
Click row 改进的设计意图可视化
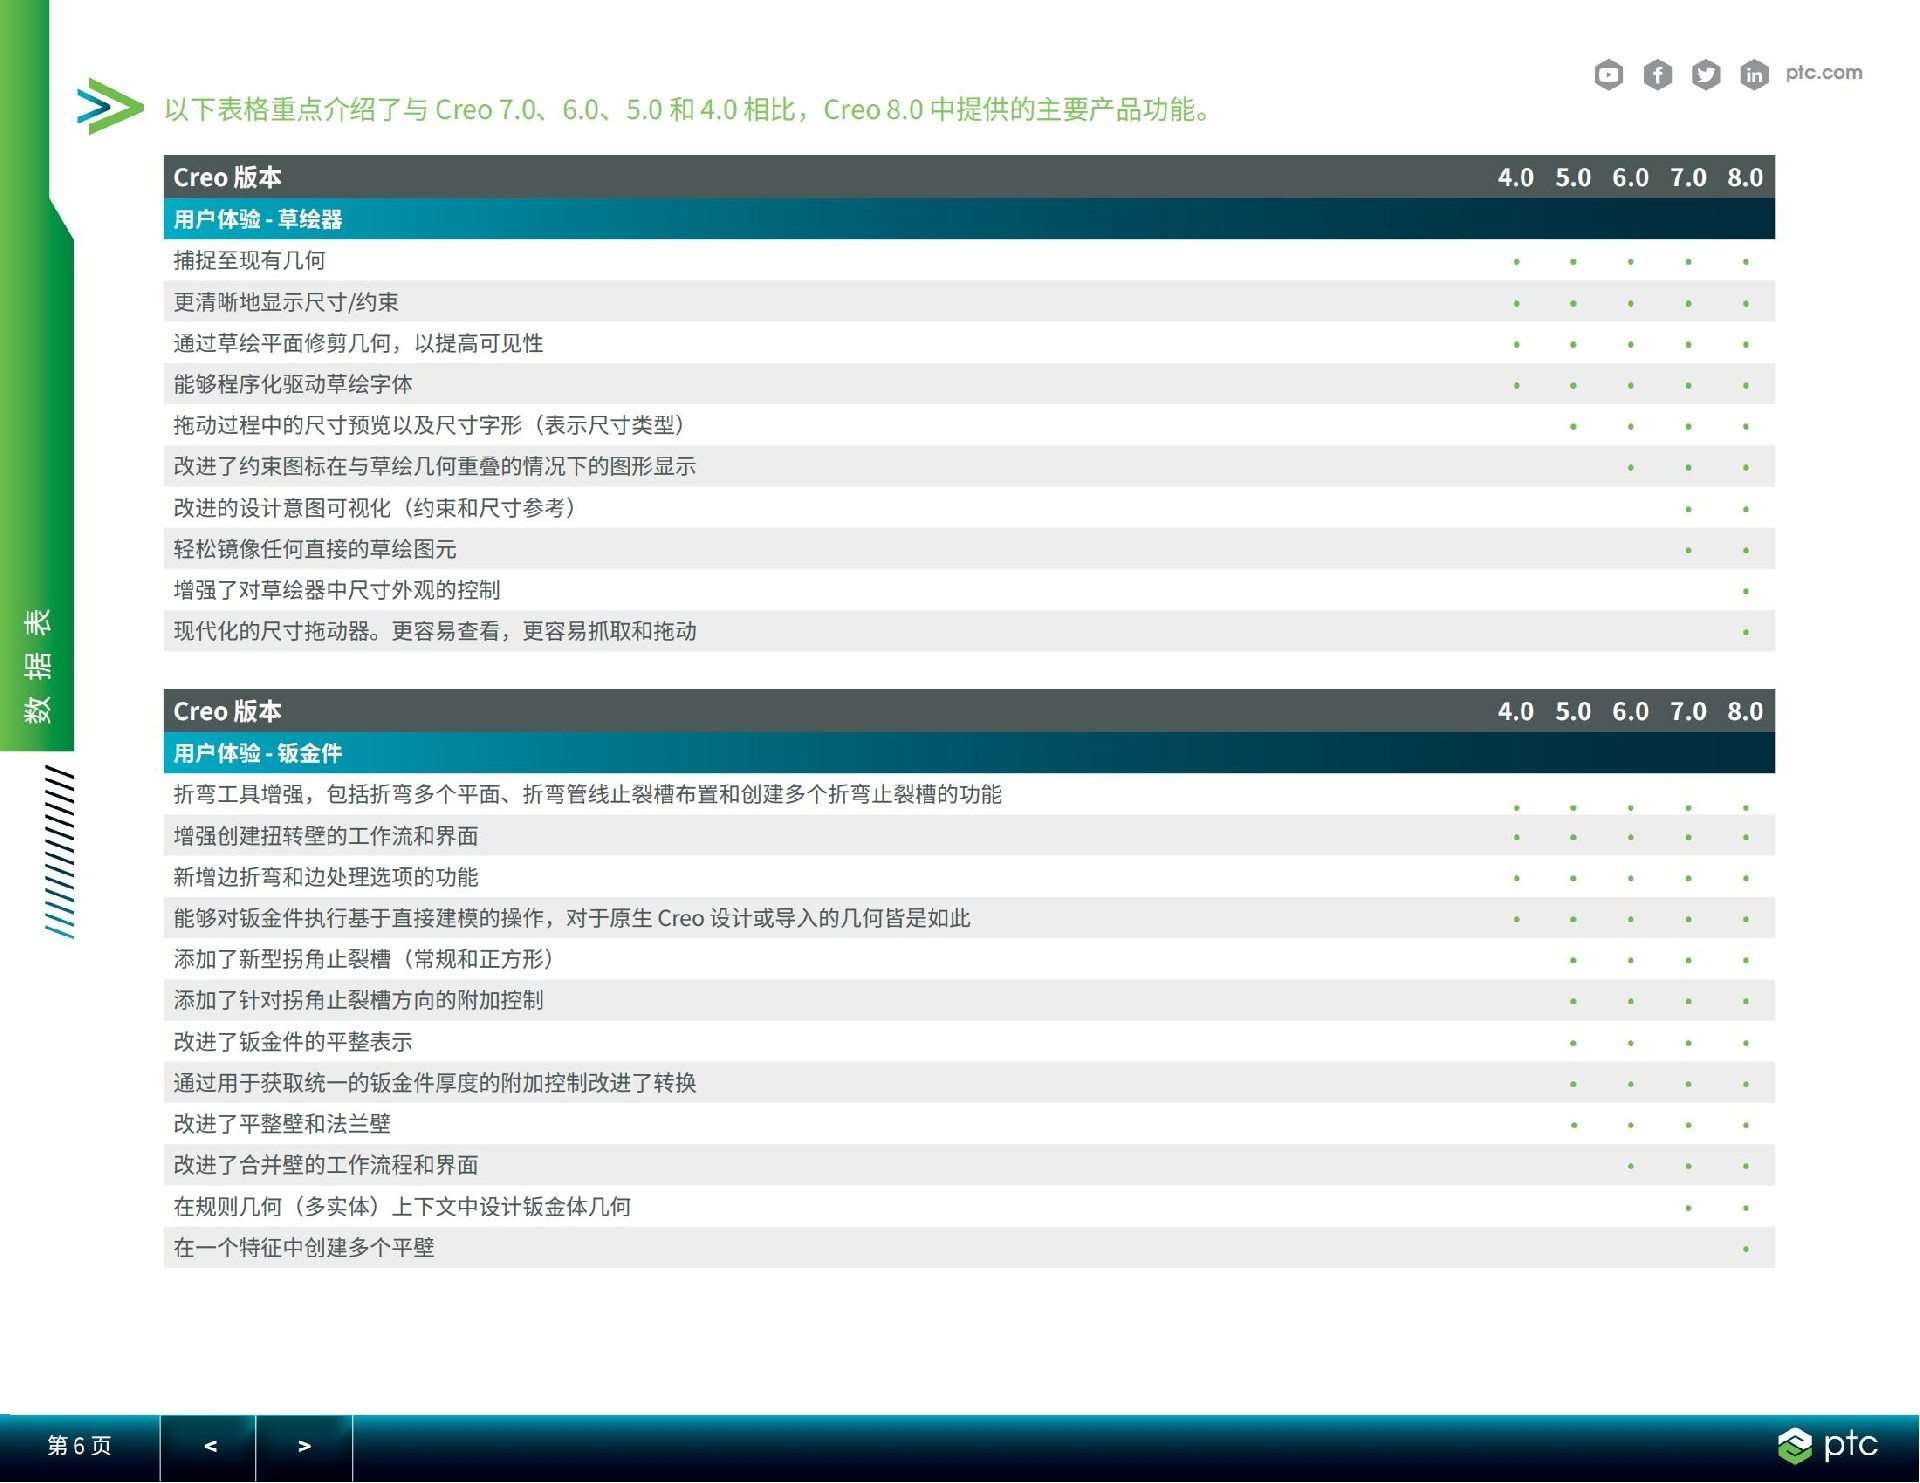(969, 508)
